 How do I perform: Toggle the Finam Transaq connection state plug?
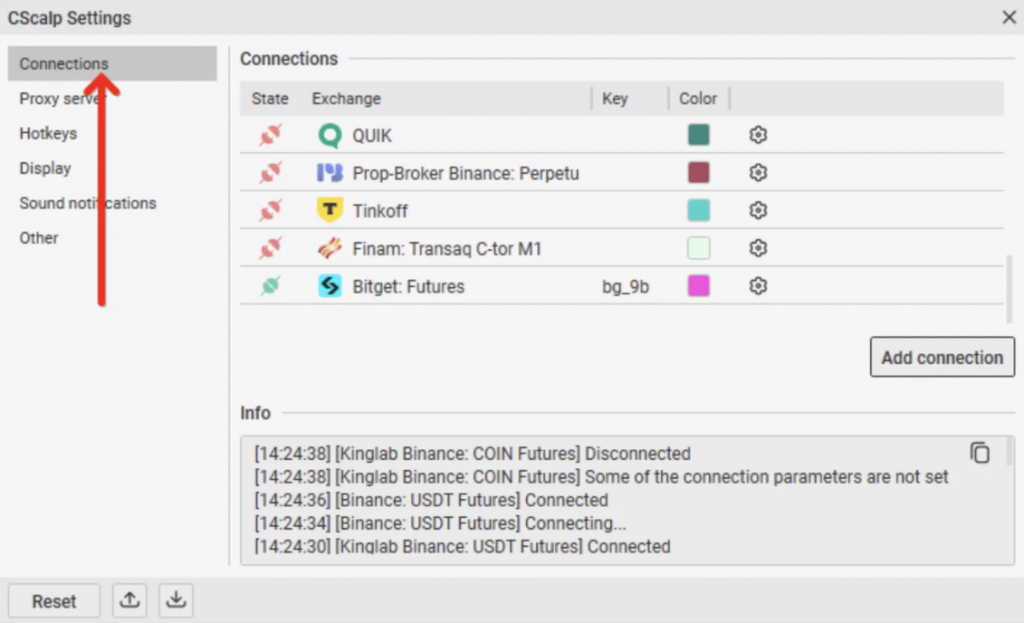(x=270, y=249)
